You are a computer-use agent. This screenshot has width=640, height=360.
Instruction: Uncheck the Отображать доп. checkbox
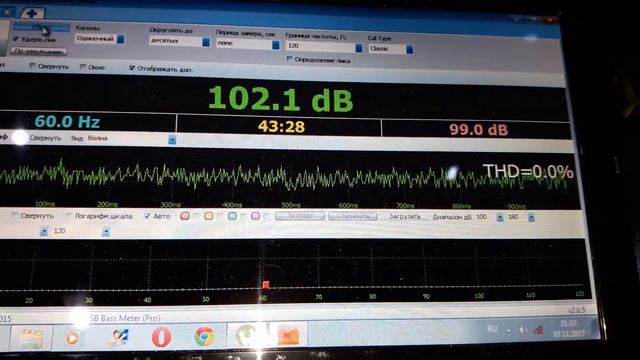click(132, 68)
